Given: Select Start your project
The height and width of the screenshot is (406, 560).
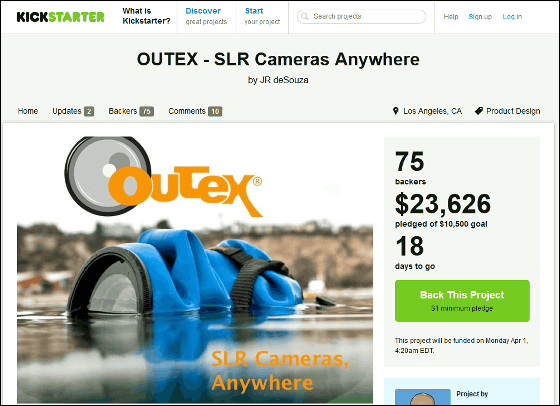Looking at the screenshot, I should tap(262, 16).
